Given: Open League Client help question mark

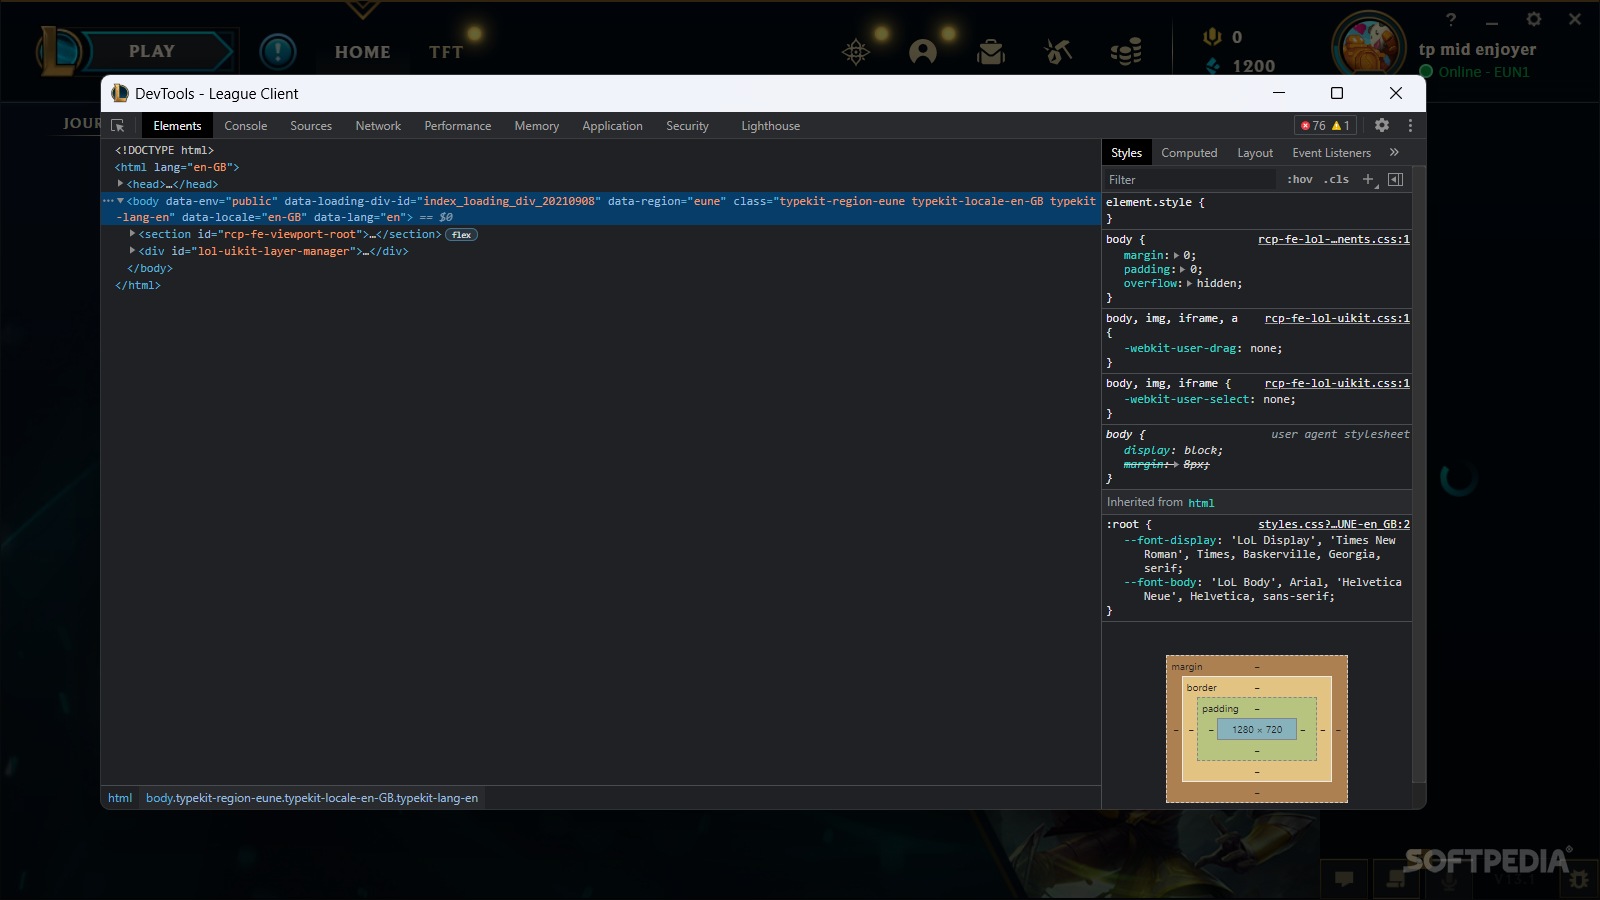Looking at the screenshot, I should (1451, 19).
